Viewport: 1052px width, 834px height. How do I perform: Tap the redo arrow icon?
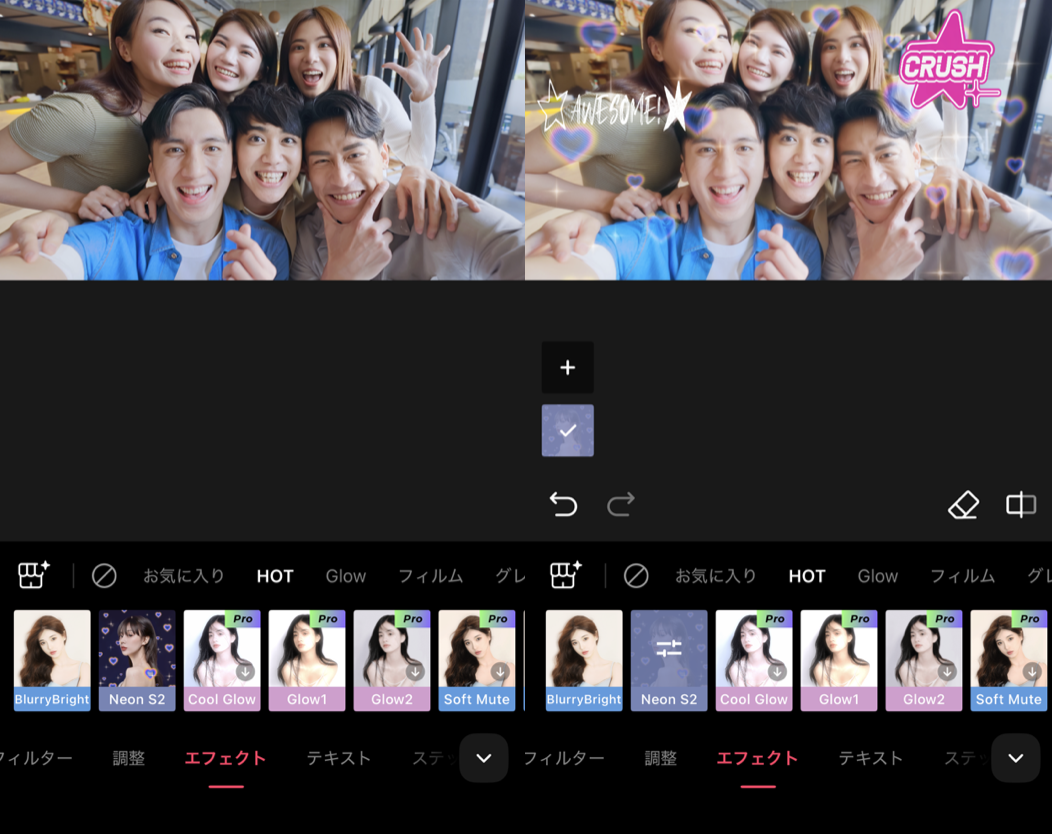point(621,505)
